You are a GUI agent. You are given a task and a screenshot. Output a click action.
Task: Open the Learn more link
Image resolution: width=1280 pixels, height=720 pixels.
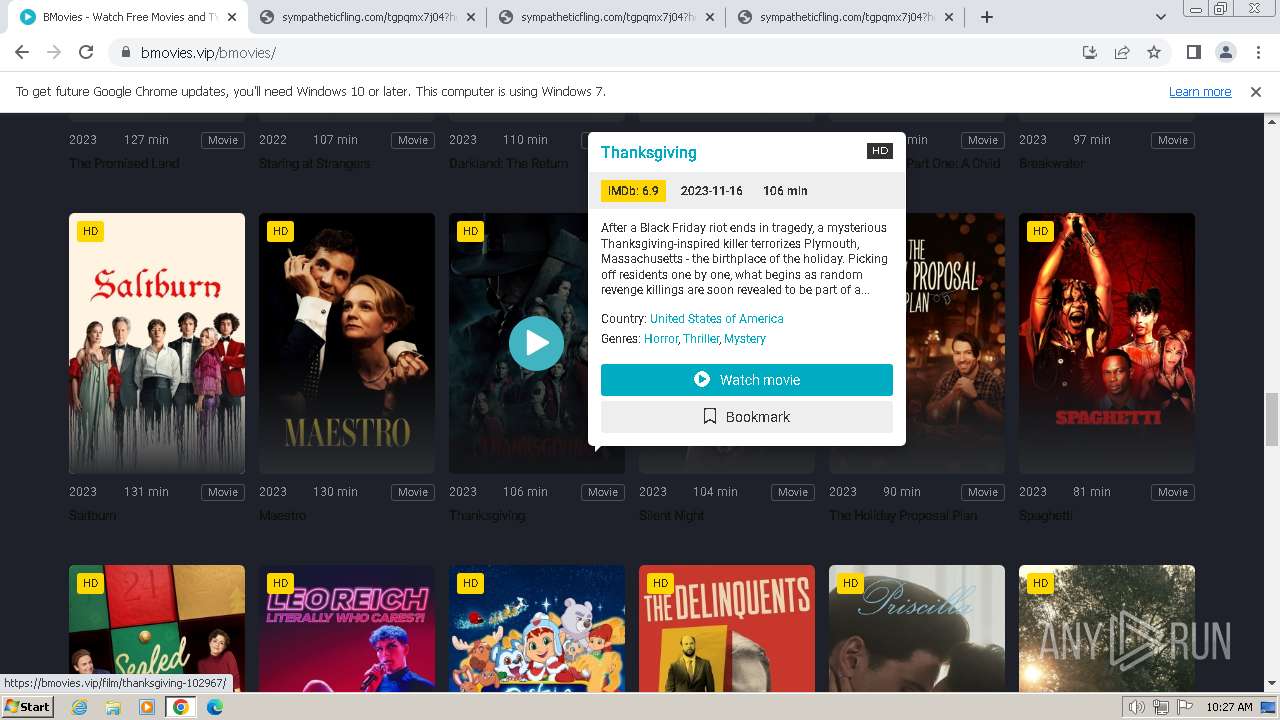[x=1200, y=91]
